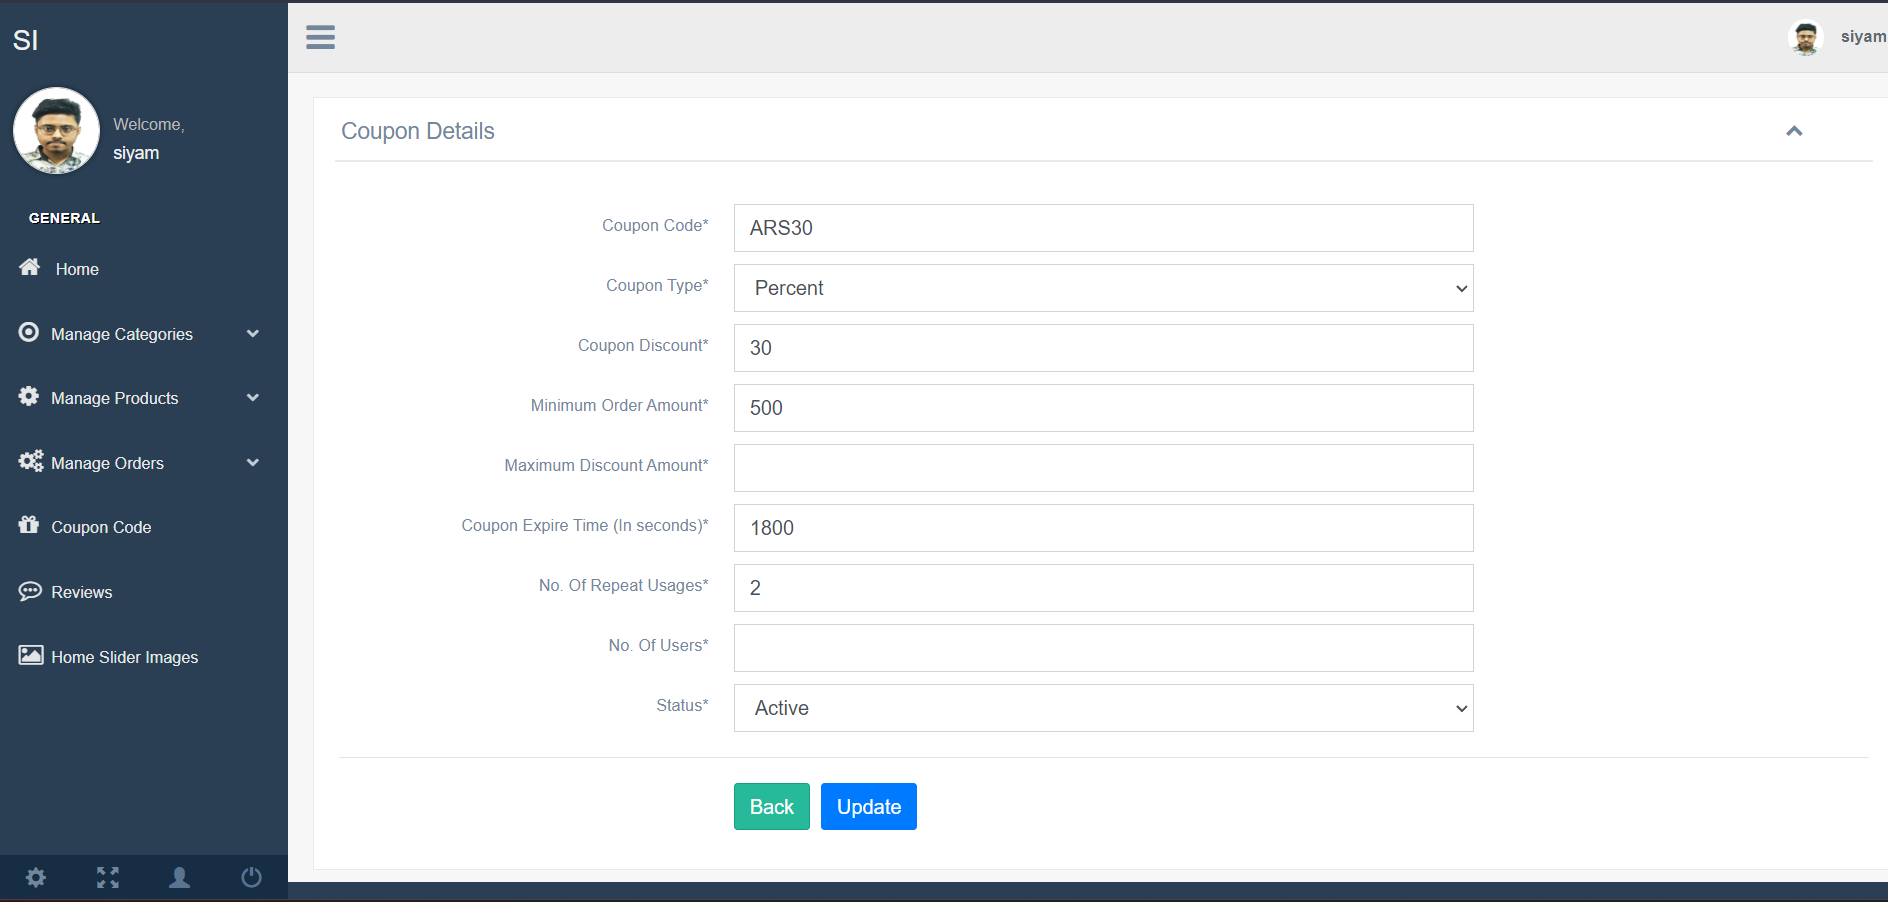Click the blue Update button
The height and width of the screenshot is (902, 1888).
pyautogui.click(x=869, y=806)
